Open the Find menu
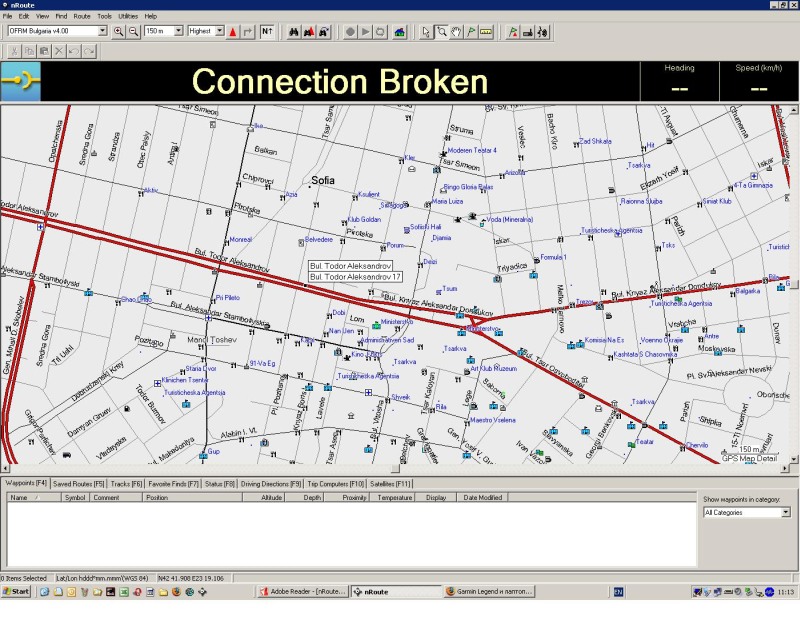Screen dimensions: 800x636 61,16
